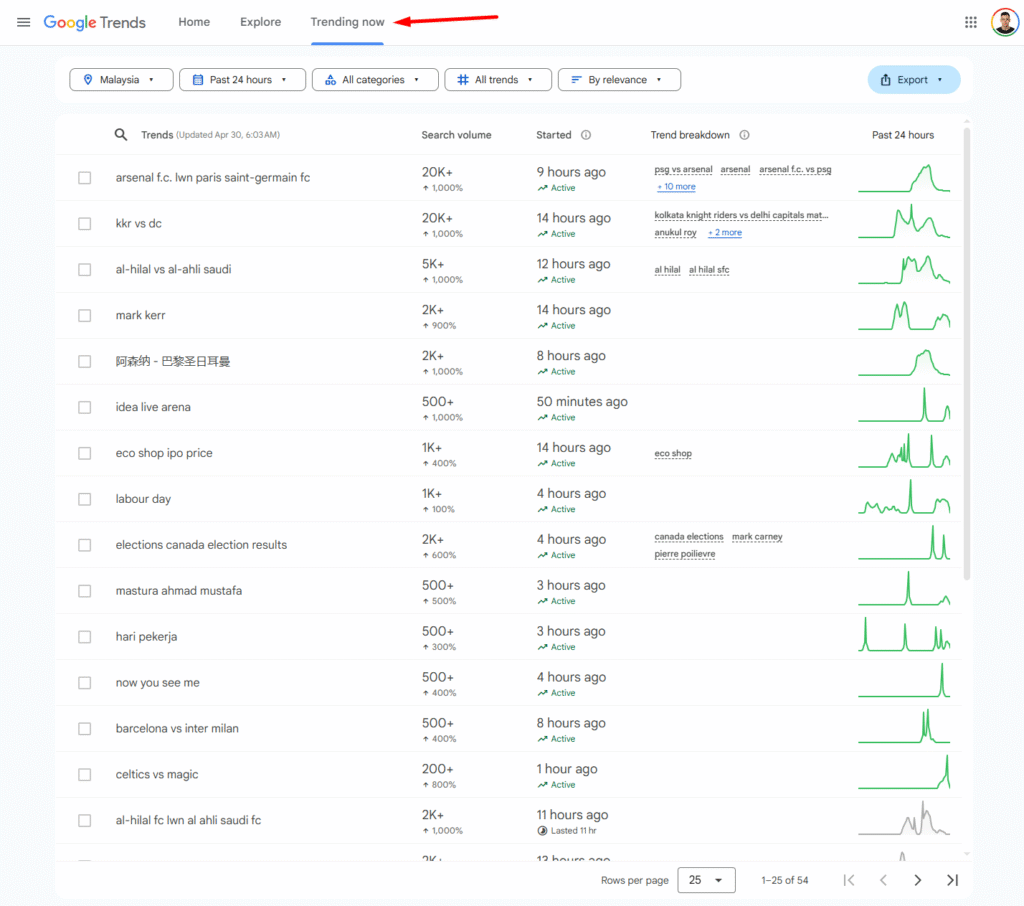The height and width of the screenshot is (906, 1024).
Task: Open the All trends dropdown
Action: (498, 80)
